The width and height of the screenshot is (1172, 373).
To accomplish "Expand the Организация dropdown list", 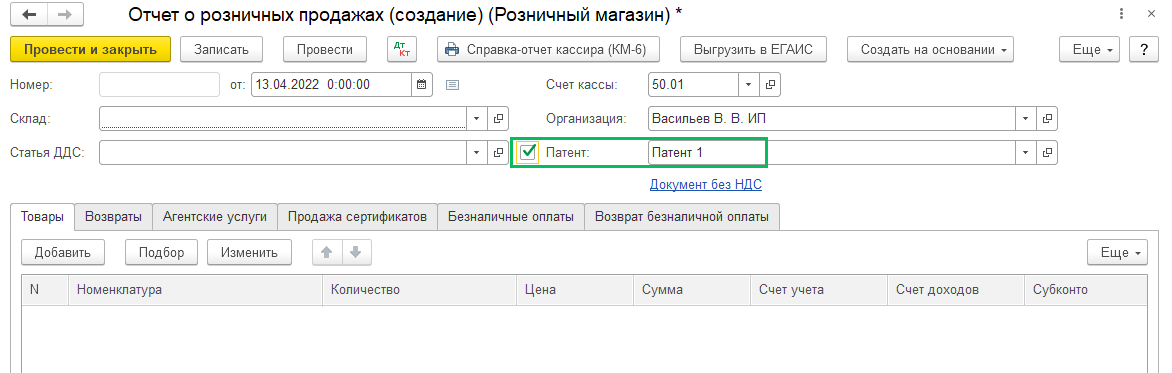I will coord(1026,118).
